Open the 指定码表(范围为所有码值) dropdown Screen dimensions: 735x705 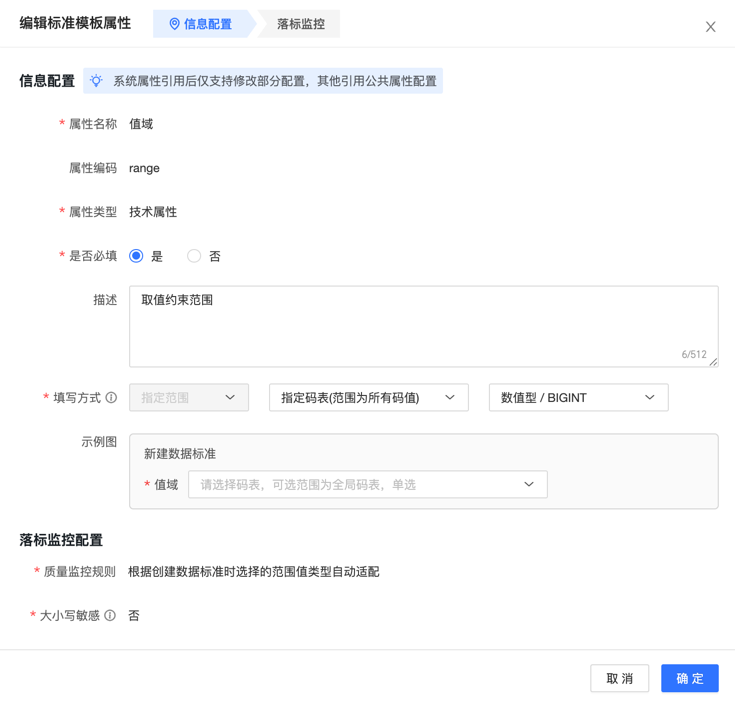pyautogui.click(x=368, y=398)
